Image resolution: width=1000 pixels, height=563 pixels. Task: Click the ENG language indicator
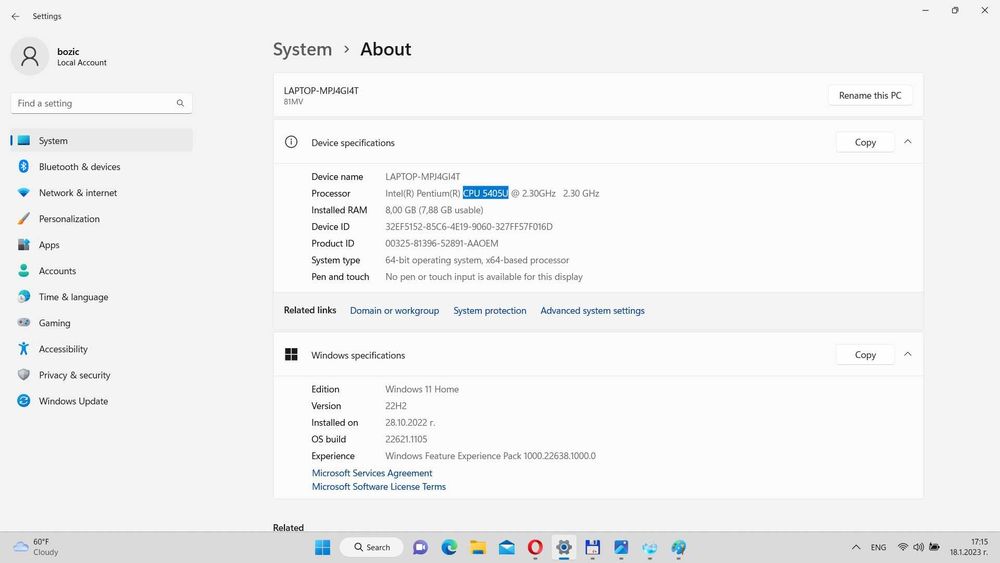(878, 547)
